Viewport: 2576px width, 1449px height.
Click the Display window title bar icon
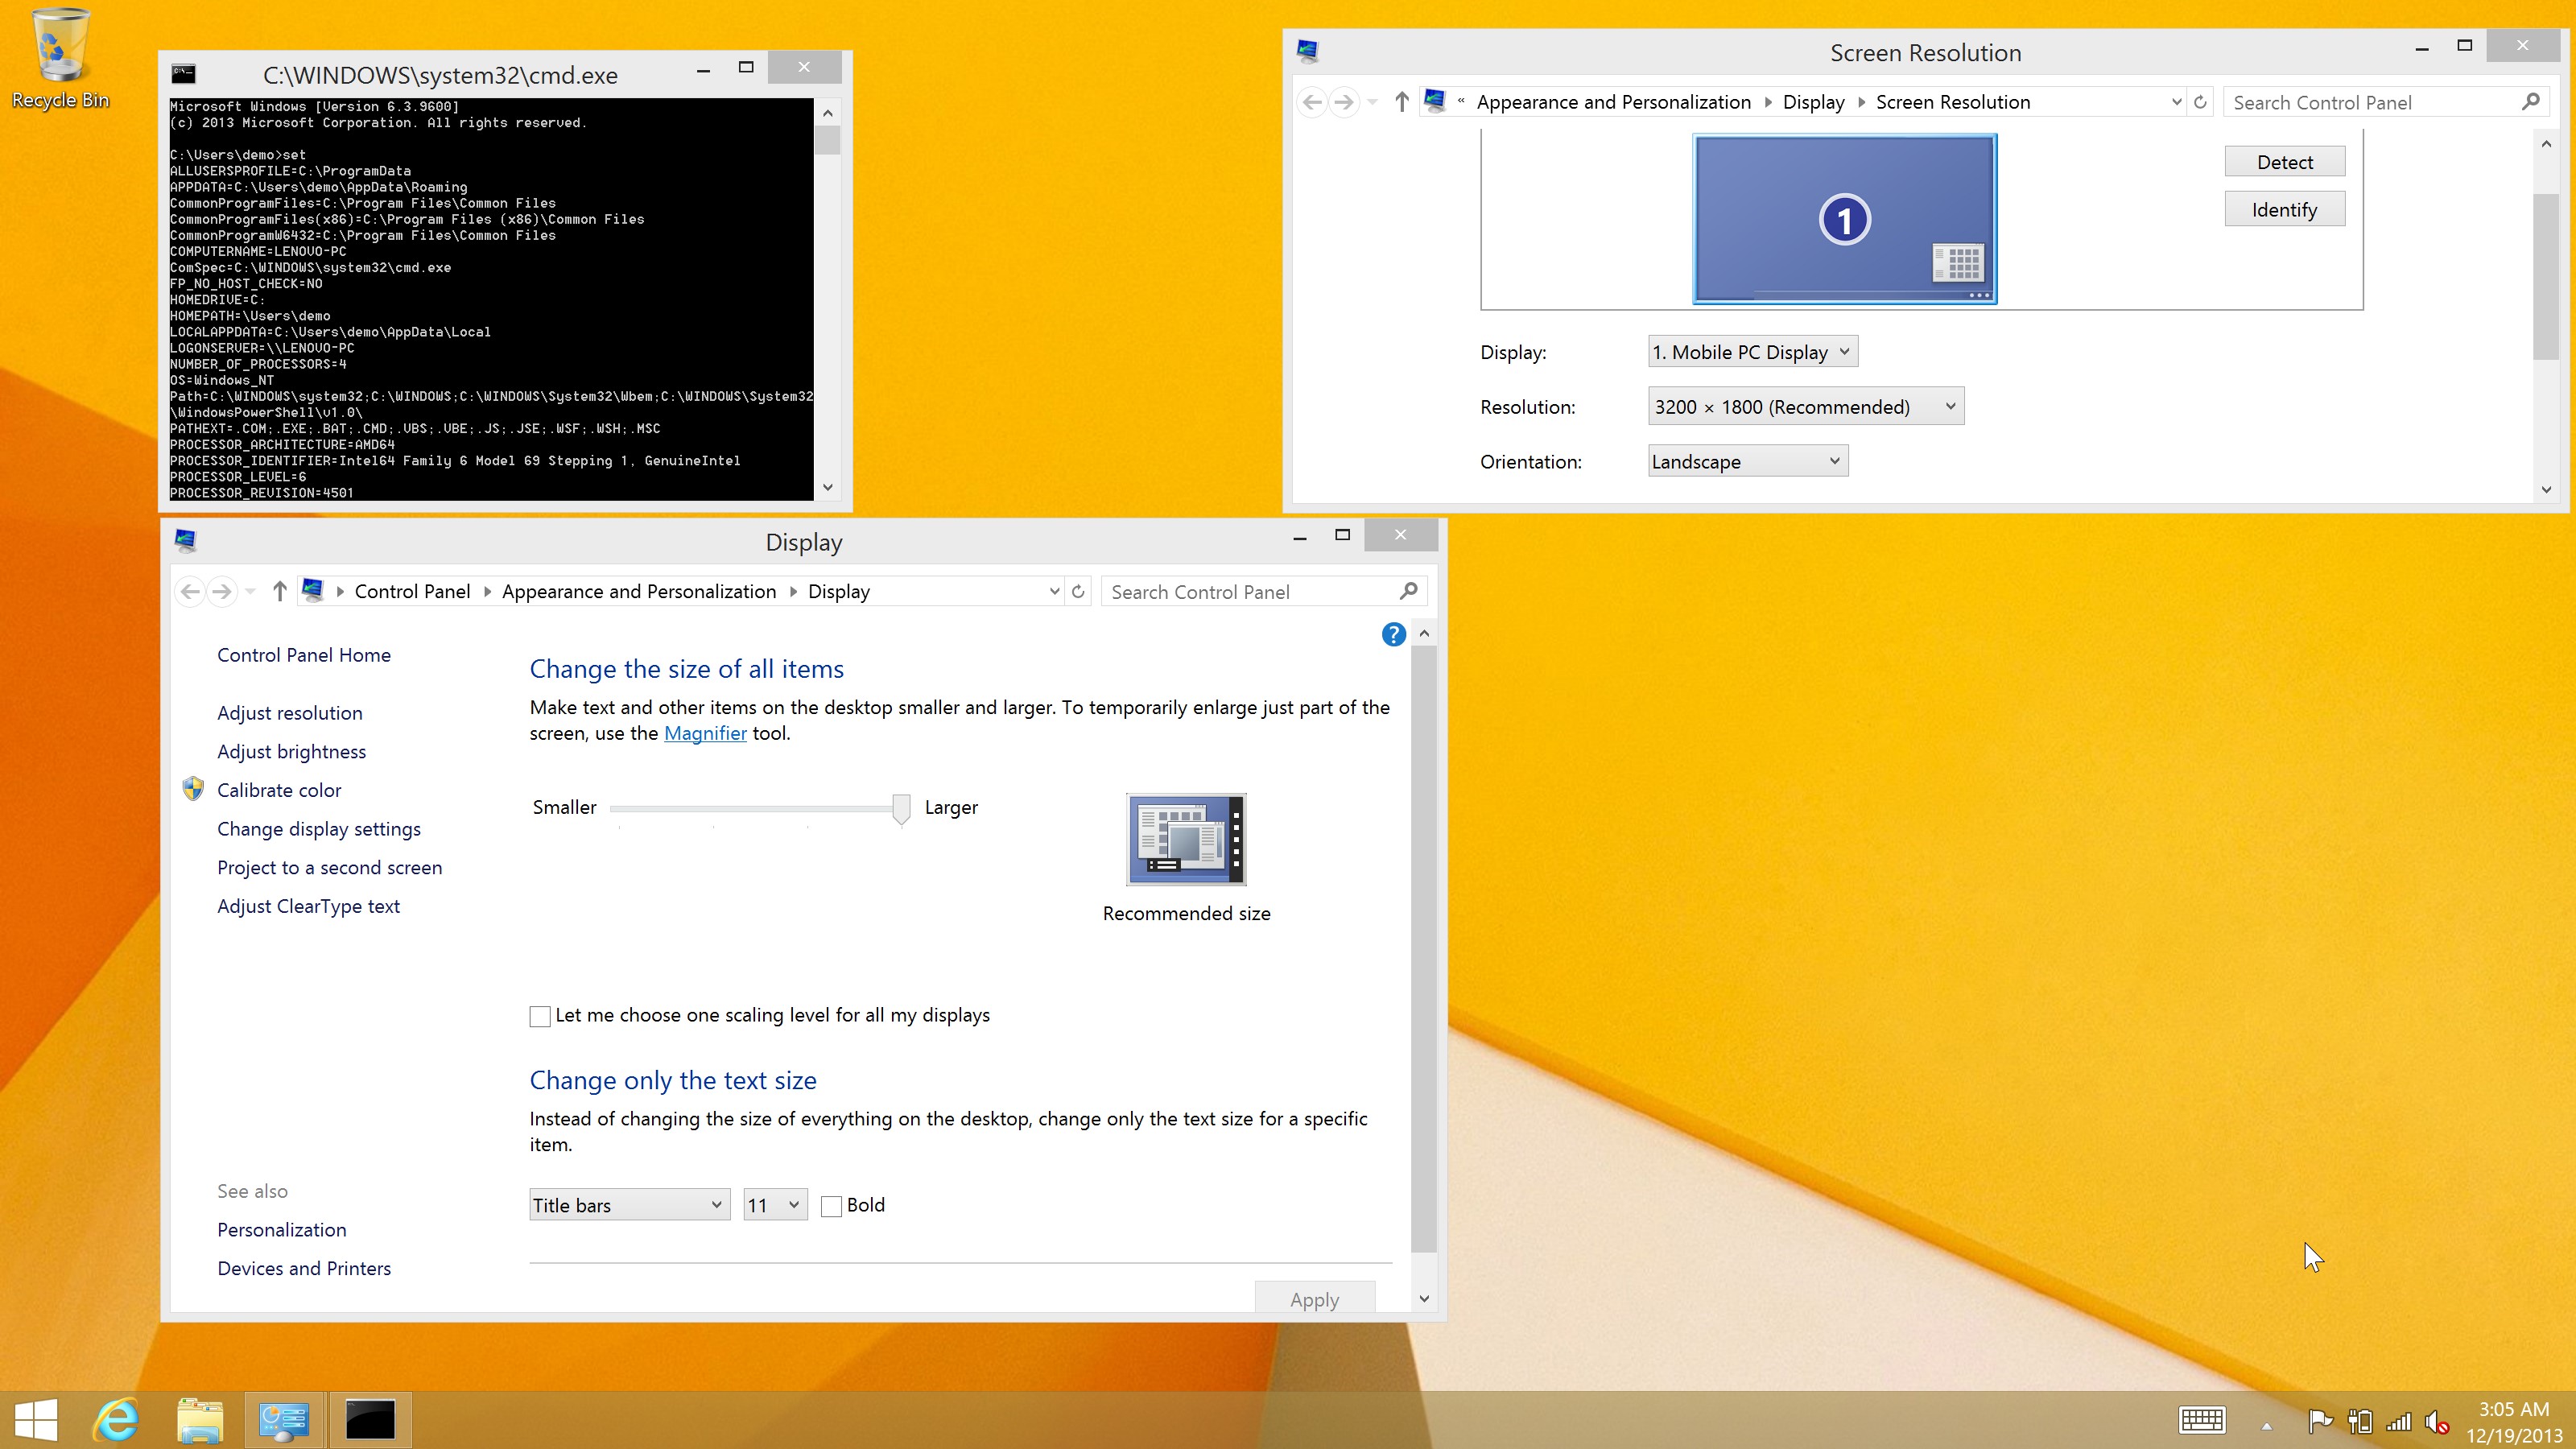point(186,541)
